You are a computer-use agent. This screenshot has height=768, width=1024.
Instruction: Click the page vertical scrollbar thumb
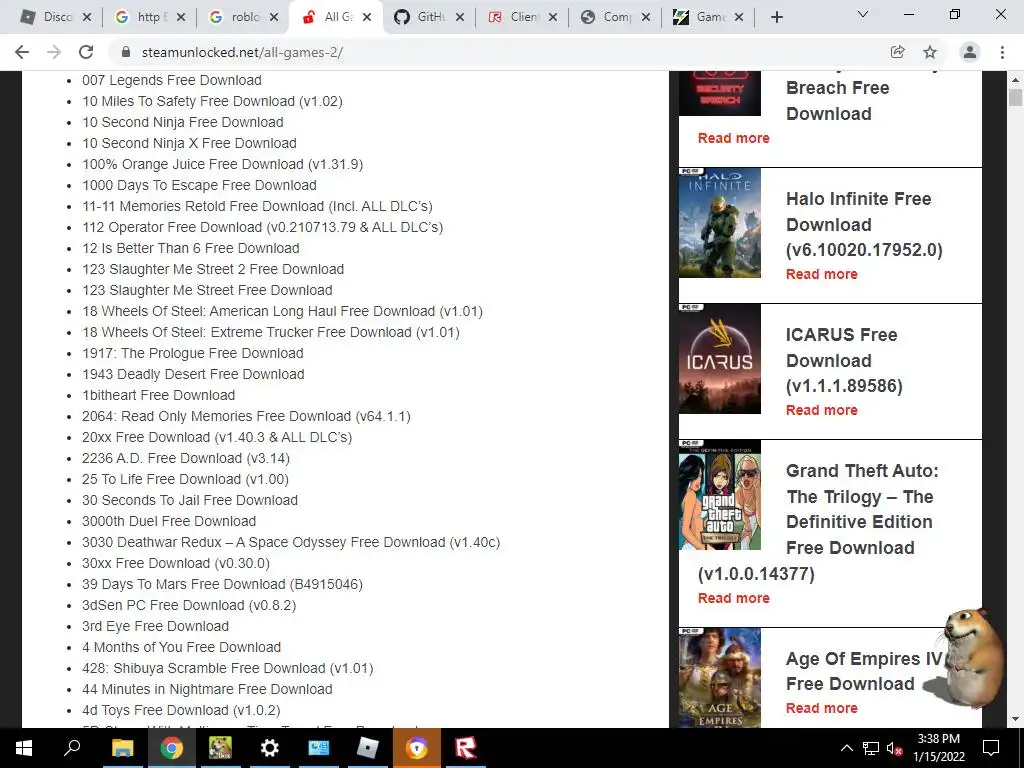[x=1015, y=98]
